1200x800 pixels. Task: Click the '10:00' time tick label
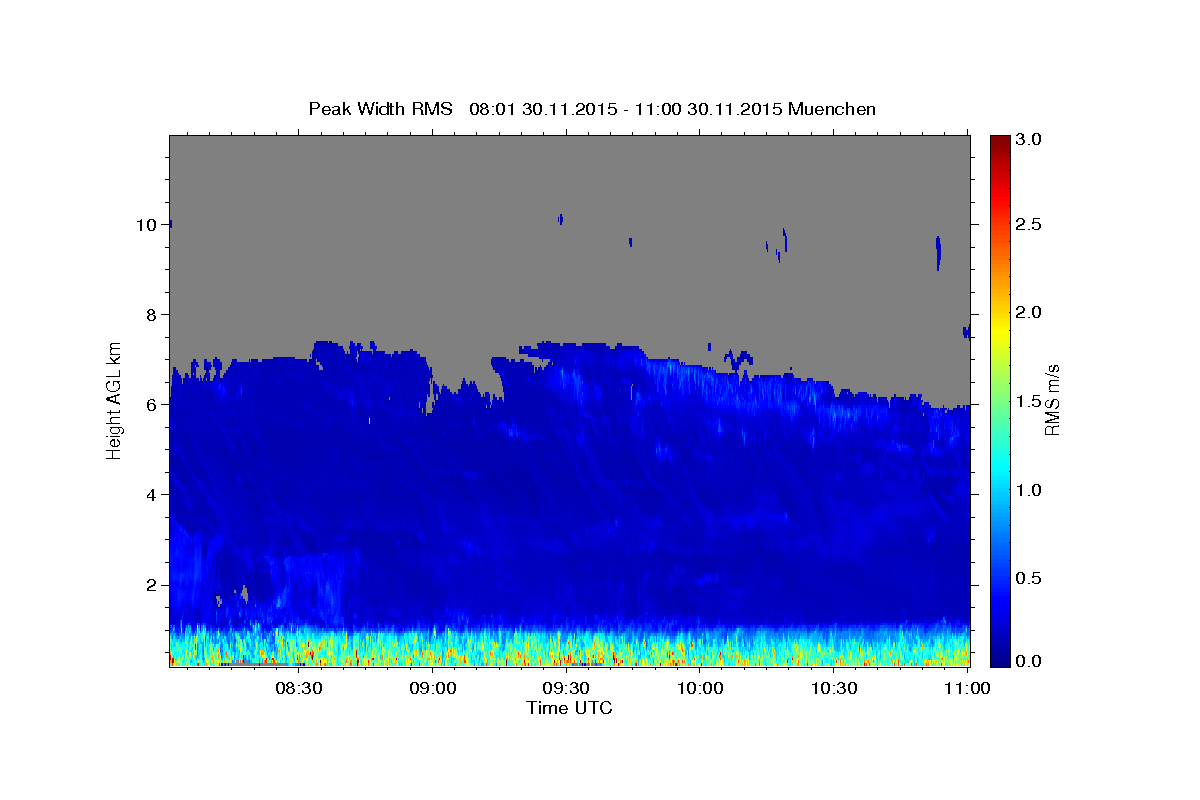[x=700, y=688]
